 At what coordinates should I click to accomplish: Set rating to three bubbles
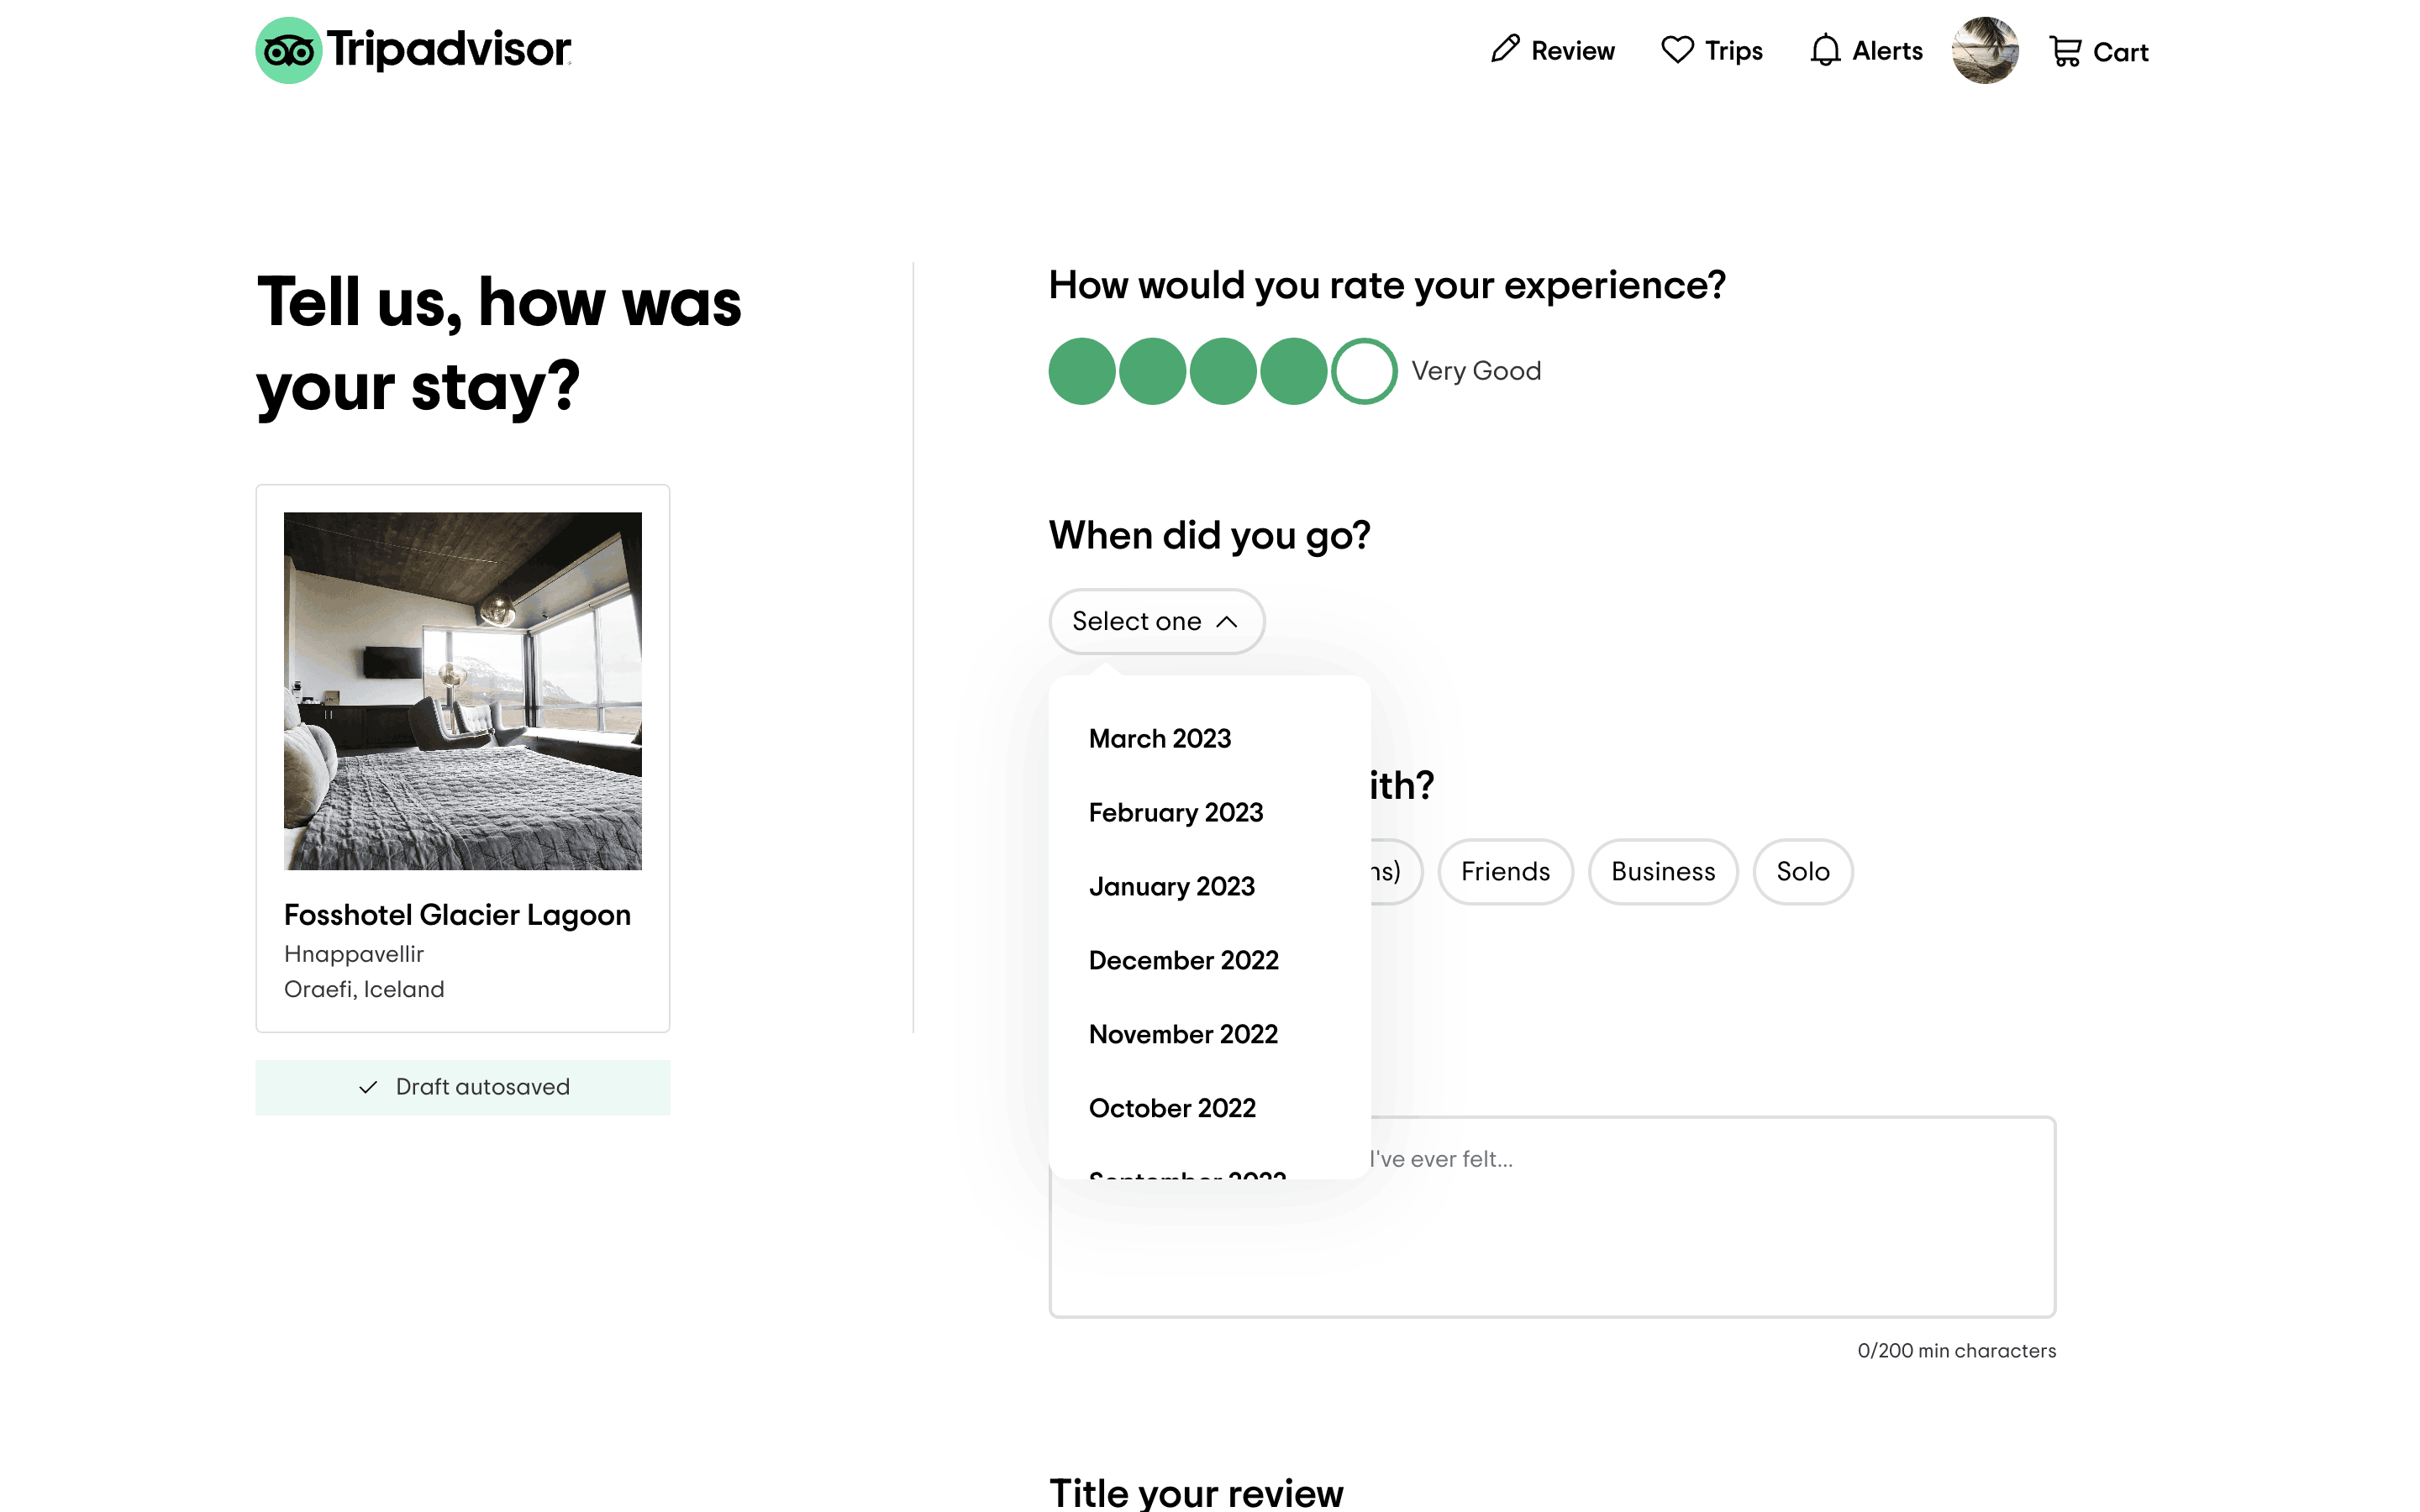pos(1223,371)
